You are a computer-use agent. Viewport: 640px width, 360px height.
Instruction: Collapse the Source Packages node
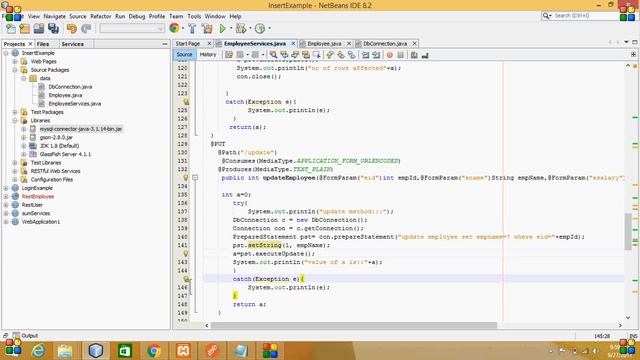(x=15, y=70)
